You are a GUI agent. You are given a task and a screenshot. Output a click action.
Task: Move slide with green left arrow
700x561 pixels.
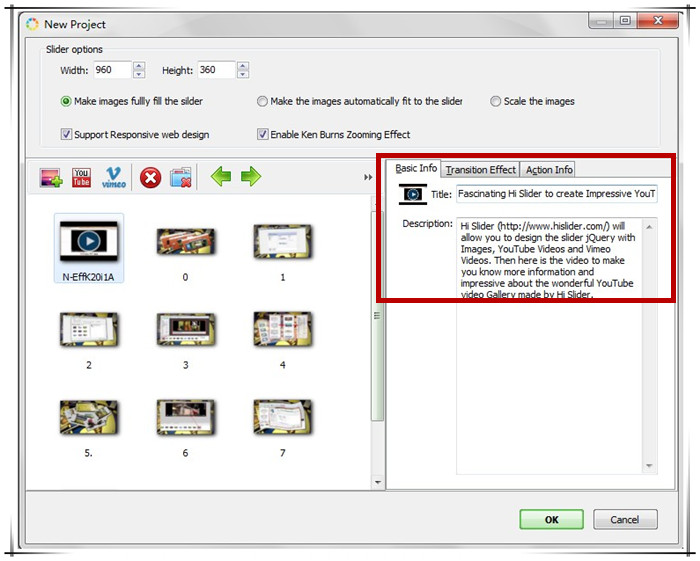(220, 177)
